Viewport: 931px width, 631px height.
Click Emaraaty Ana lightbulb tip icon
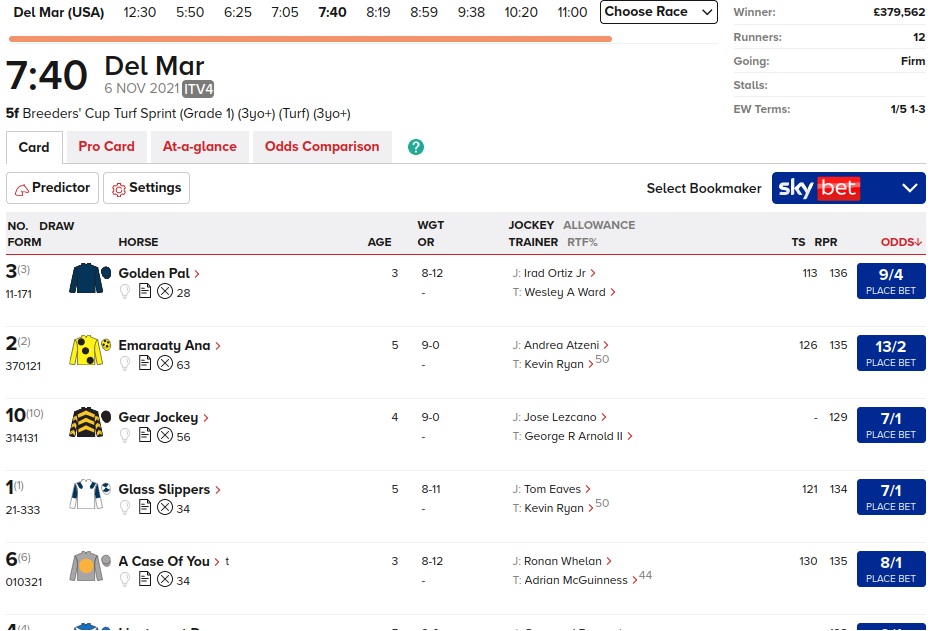125,363
